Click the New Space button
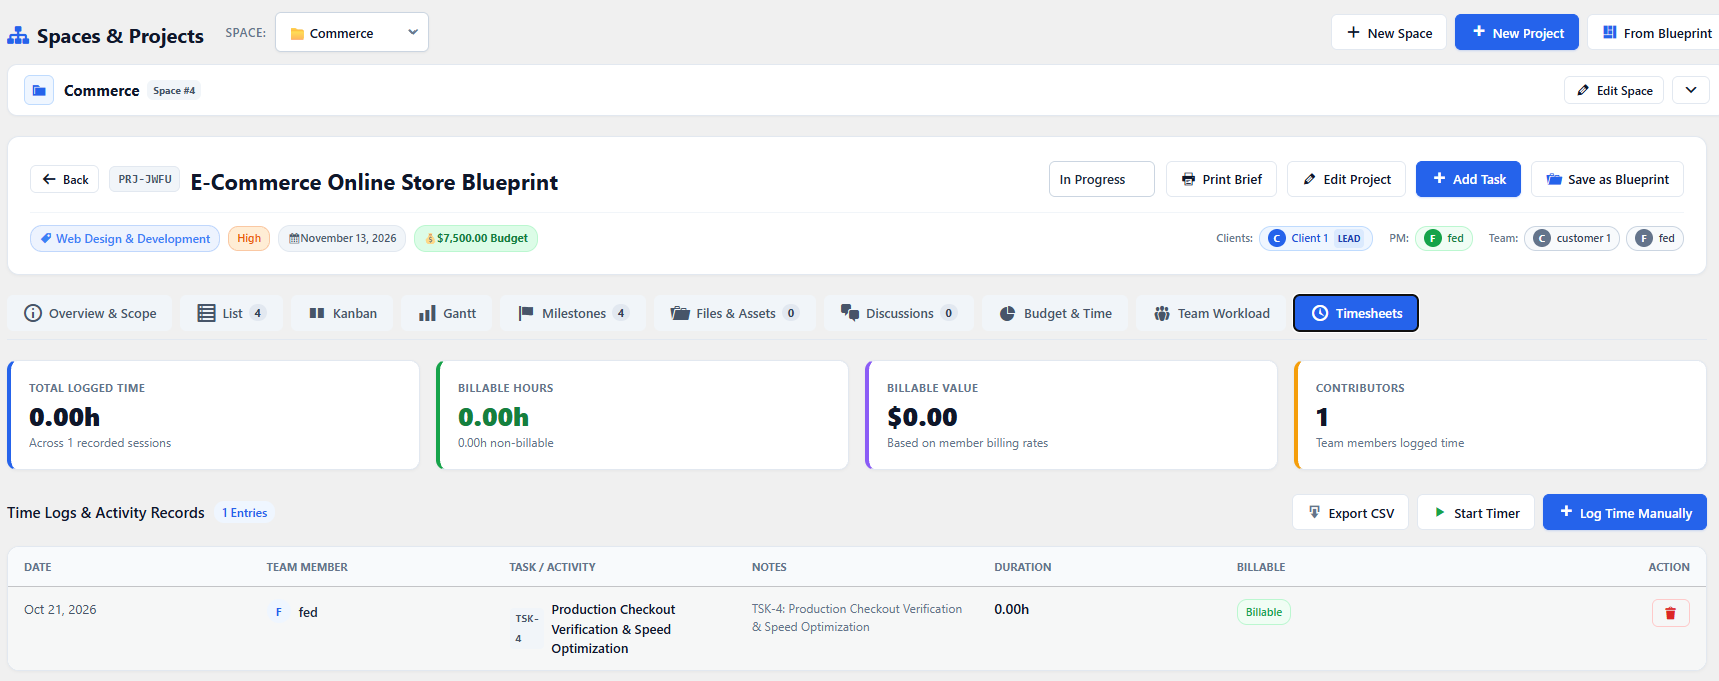 click(x=1389, y=32)
